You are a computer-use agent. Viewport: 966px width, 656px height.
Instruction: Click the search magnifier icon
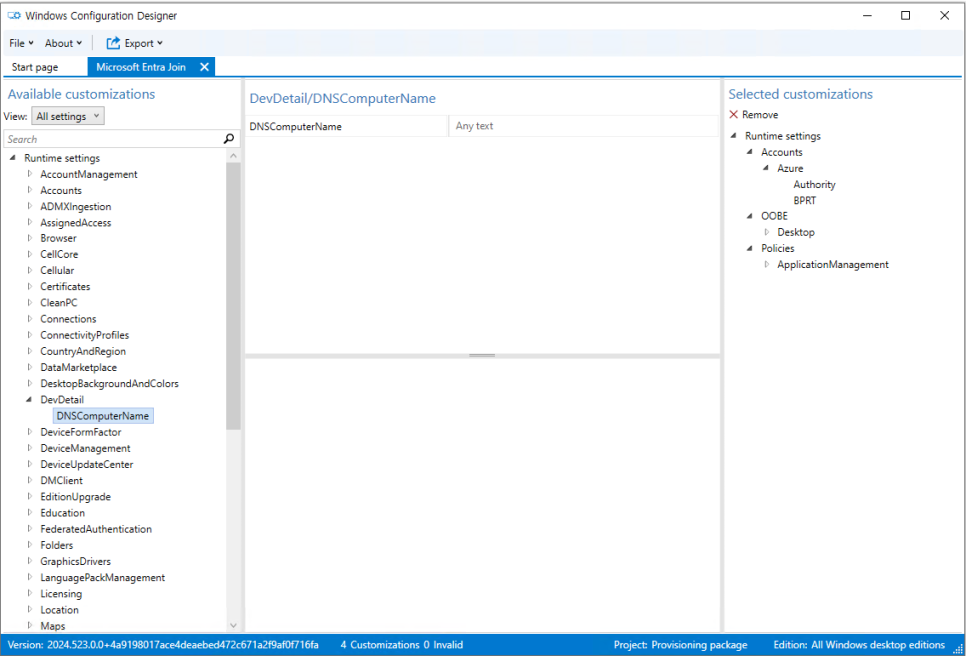(229, 139)
